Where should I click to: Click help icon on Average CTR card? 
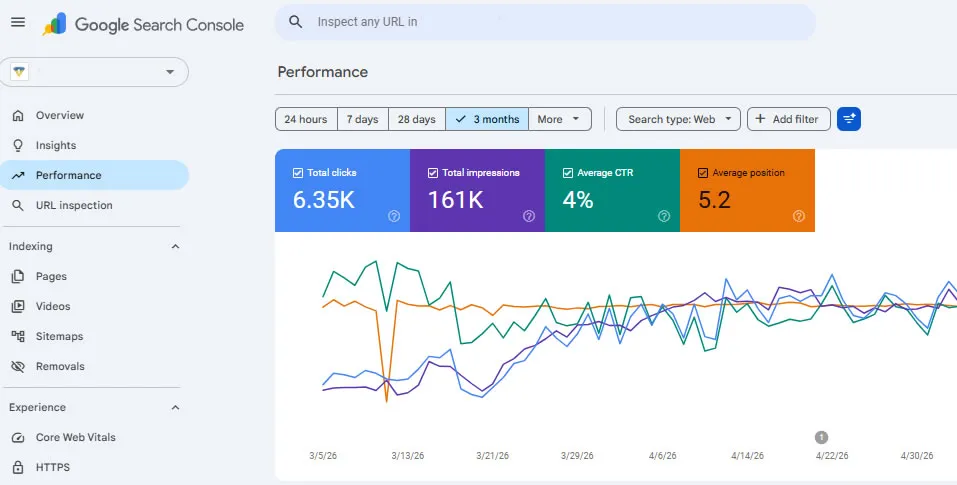(x=664, y=216)
